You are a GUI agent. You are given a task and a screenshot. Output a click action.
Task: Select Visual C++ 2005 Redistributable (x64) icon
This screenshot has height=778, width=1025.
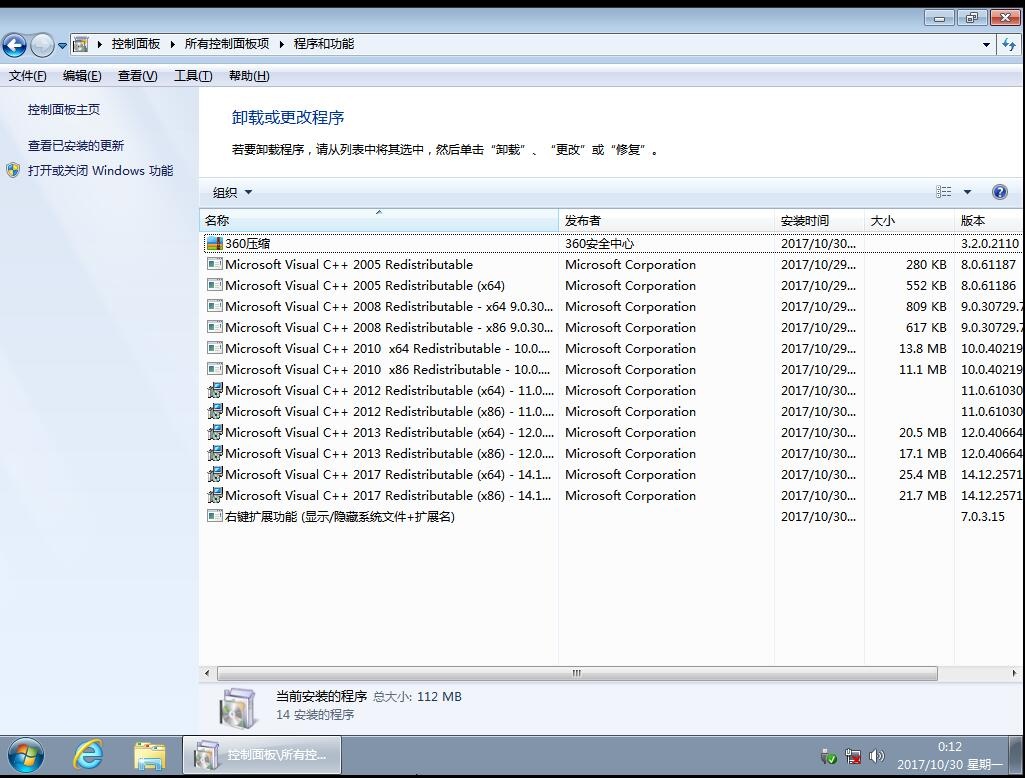[x=214, y=285]
